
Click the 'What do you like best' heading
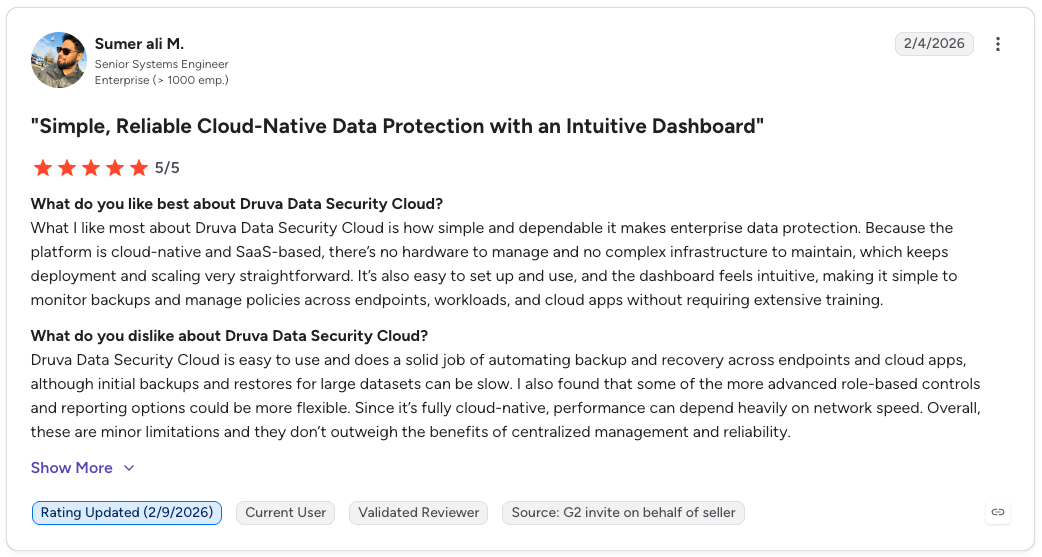(237, 204)
